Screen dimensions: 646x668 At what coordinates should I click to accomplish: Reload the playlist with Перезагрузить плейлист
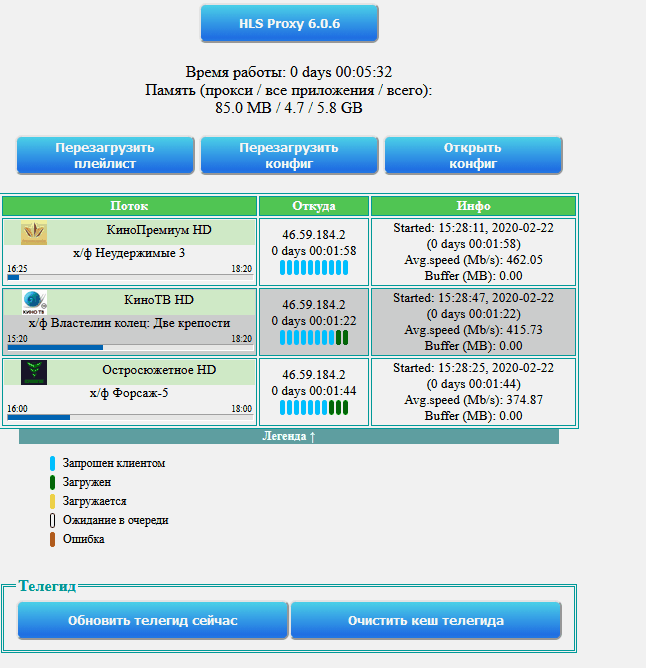pos(105,155)
